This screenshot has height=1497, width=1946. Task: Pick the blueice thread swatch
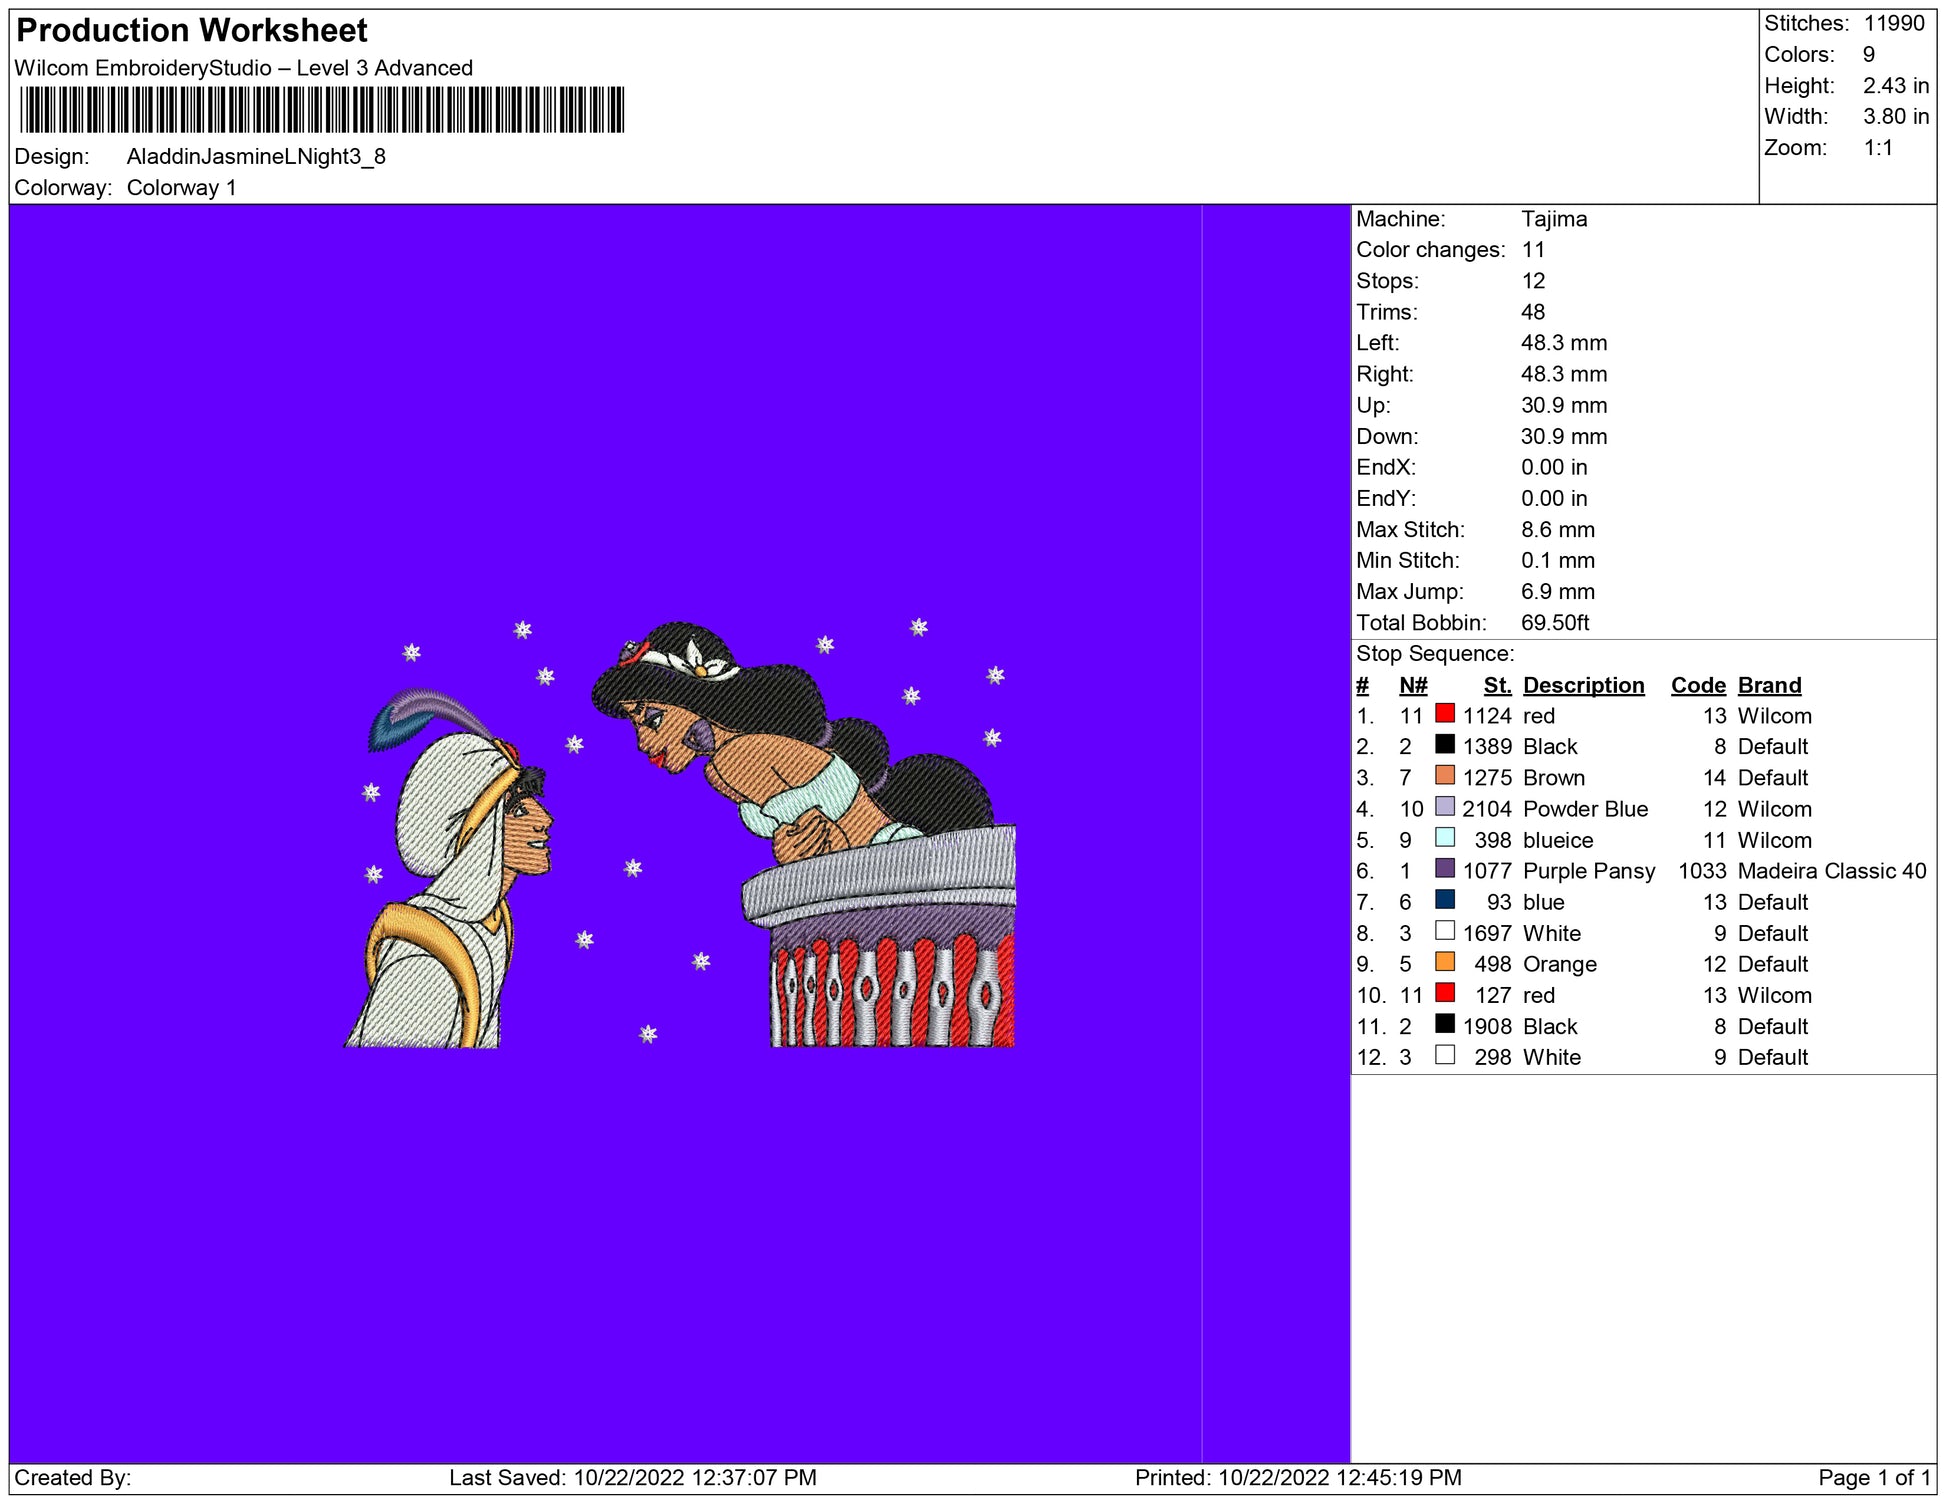pos(1445,838)
